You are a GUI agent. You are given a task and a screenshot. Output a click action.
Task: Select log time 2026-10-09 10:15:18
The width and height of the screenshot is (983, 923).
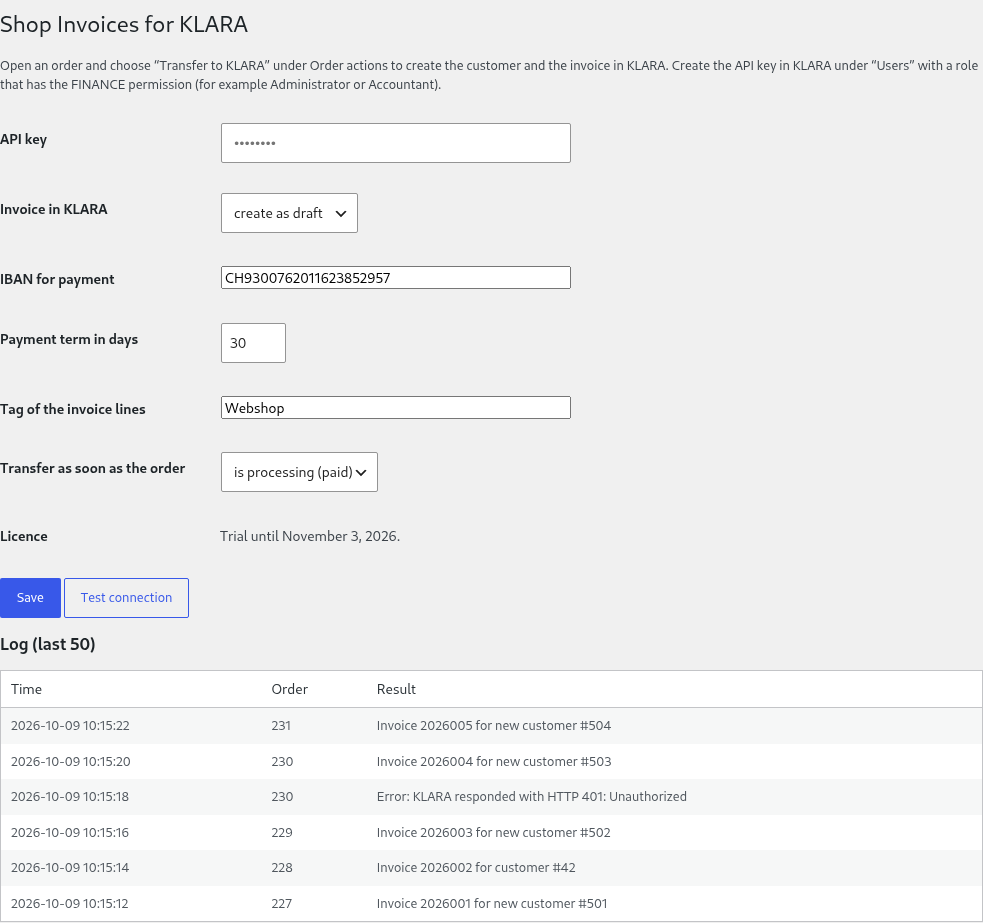click(70, 796)
